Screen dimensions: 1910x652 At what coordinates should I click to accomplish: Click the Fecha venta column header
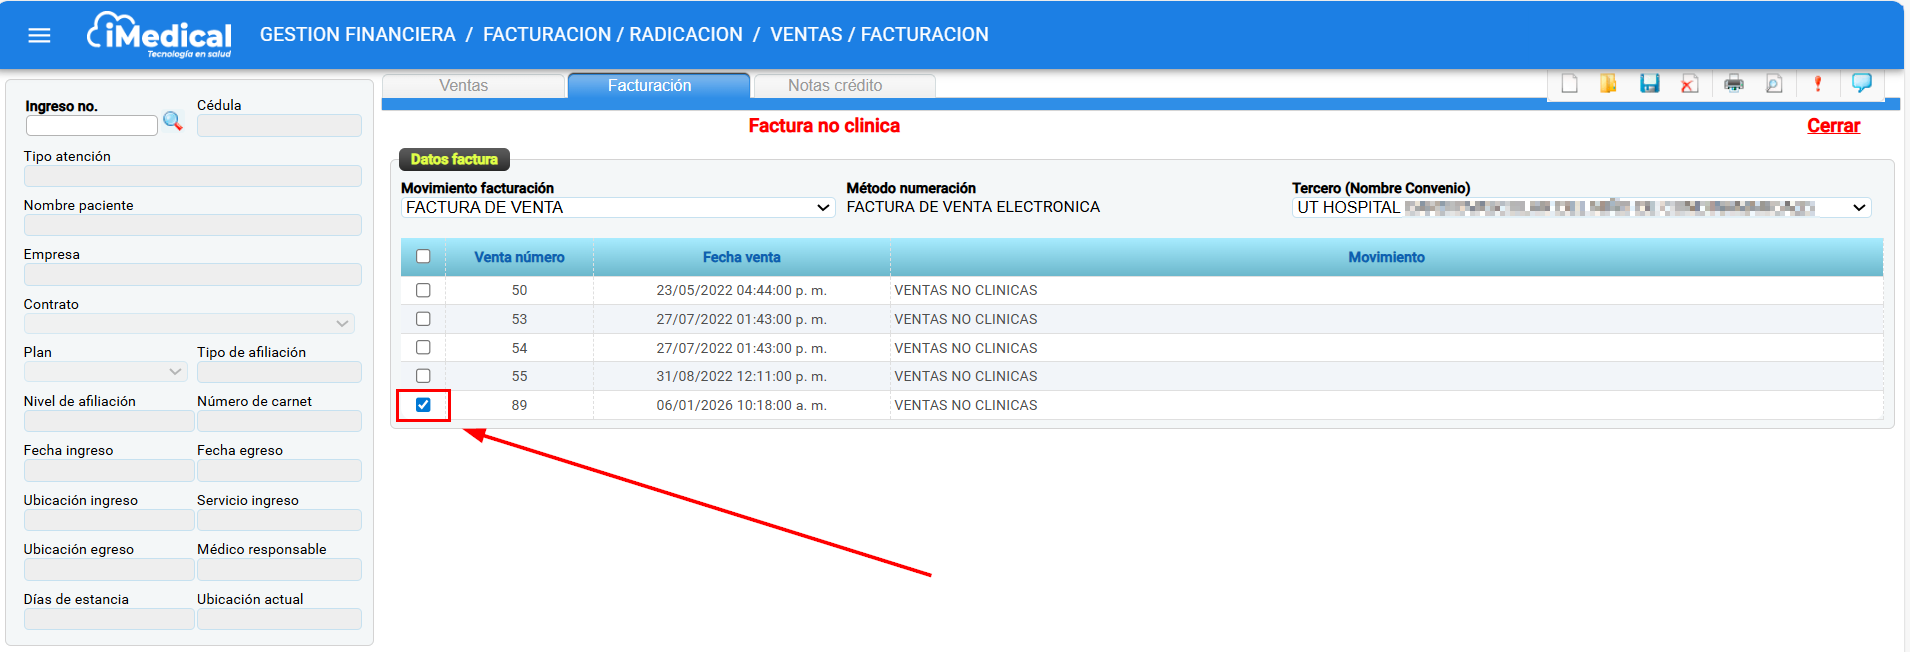[x=741, y=257]
